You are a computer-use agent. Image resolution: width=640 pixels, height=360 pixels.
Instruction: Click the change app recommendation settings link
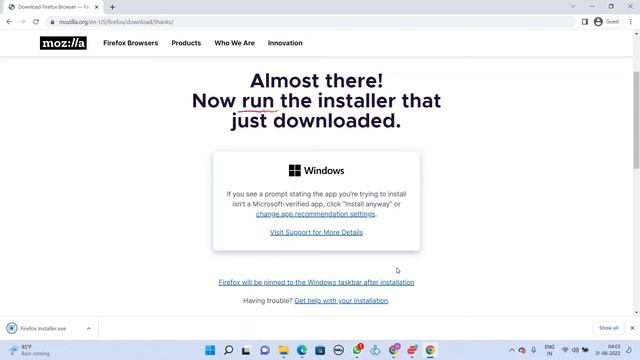[315, 214]
